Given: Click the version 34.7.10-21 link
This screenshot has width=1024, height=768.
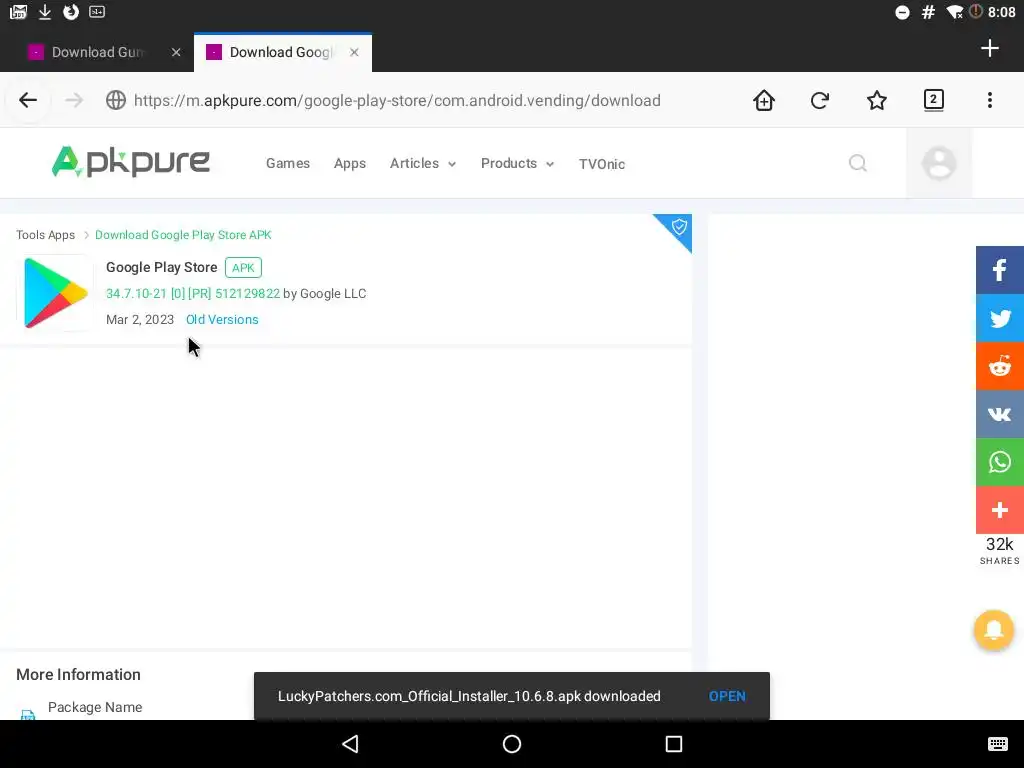Looking at the screenshot, I should pyautogui.click(x=193, y=293).
